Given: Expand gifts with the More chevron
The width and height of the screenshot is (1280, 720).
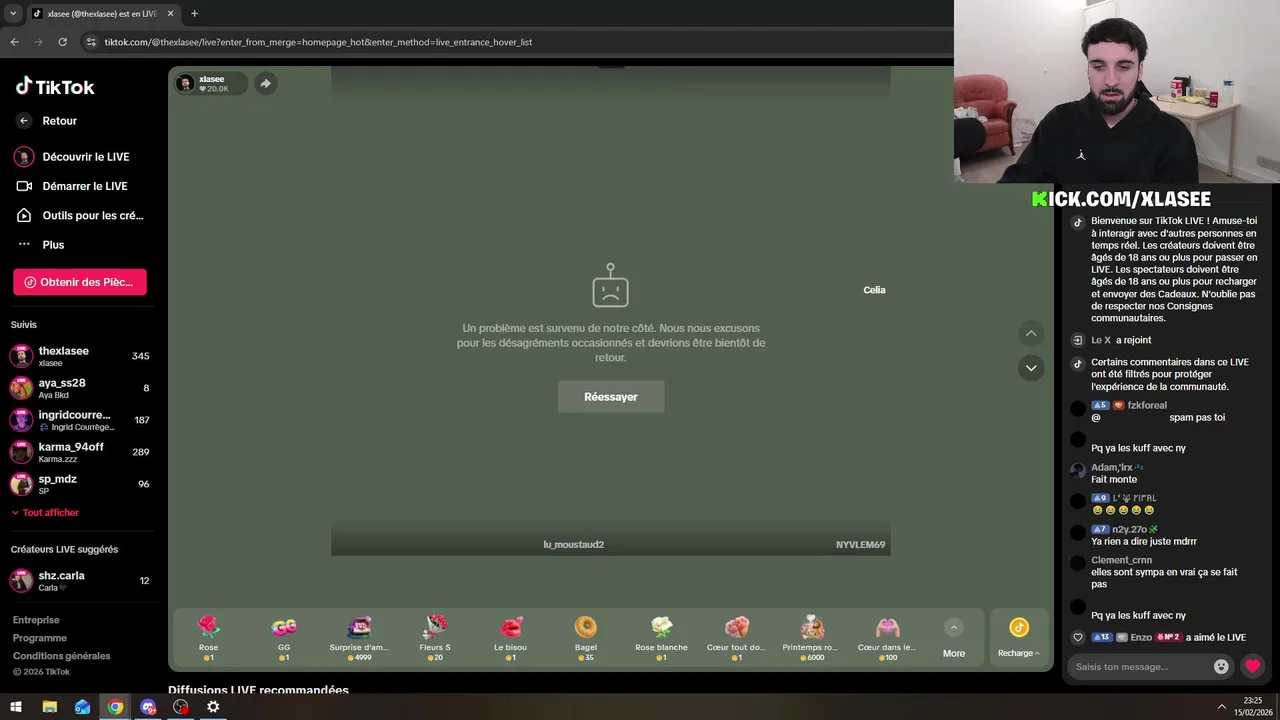Looking at the screenshot, I should (954, 628).
